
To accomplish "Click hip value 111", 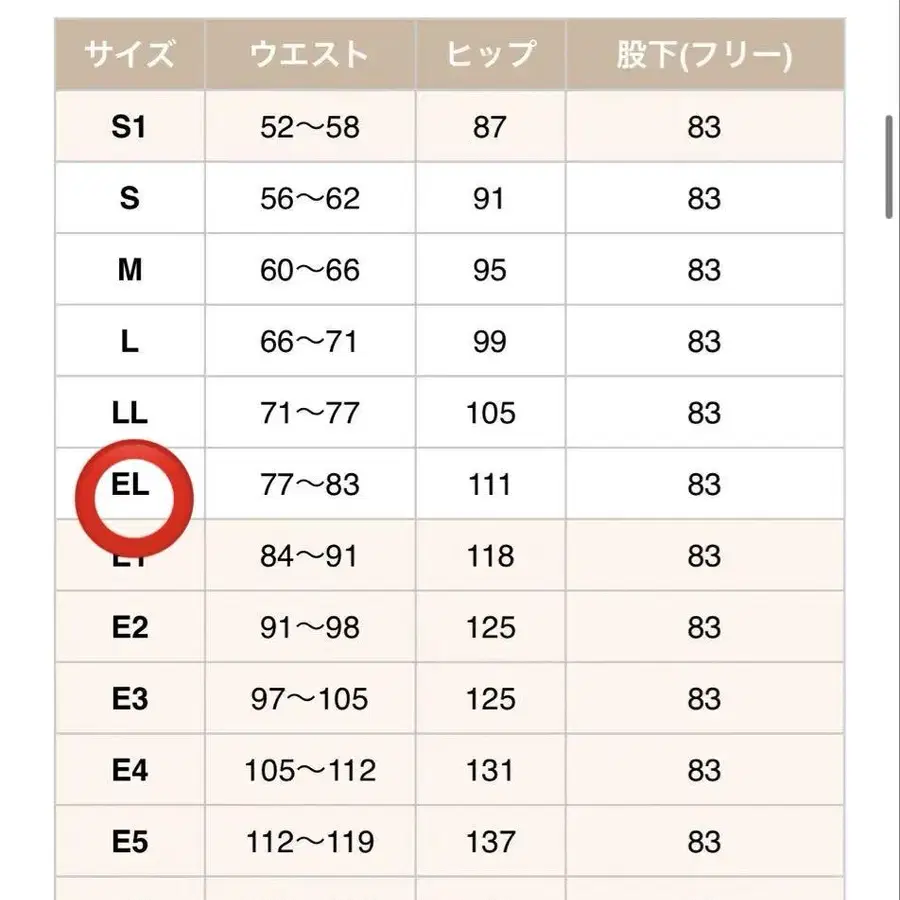I will click(x=490, y=485).
